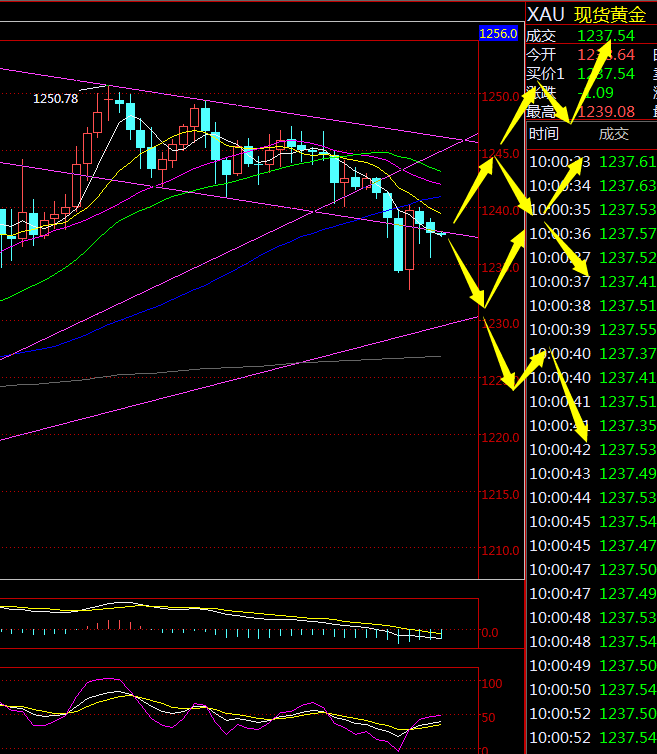Click the 100 level label in oscillator panel
The image size is (657, 754).
click(492, 683)
